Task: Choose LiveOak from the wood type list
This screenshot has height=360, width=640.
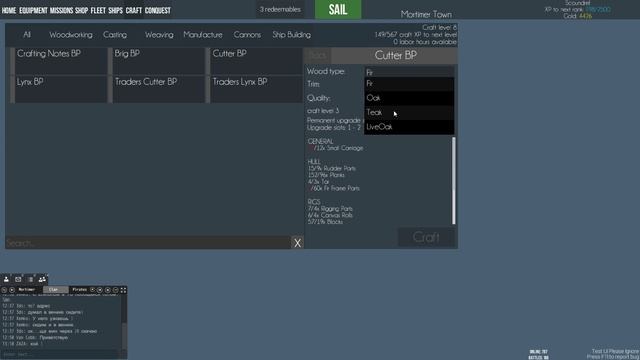Action: coord(409,127)
